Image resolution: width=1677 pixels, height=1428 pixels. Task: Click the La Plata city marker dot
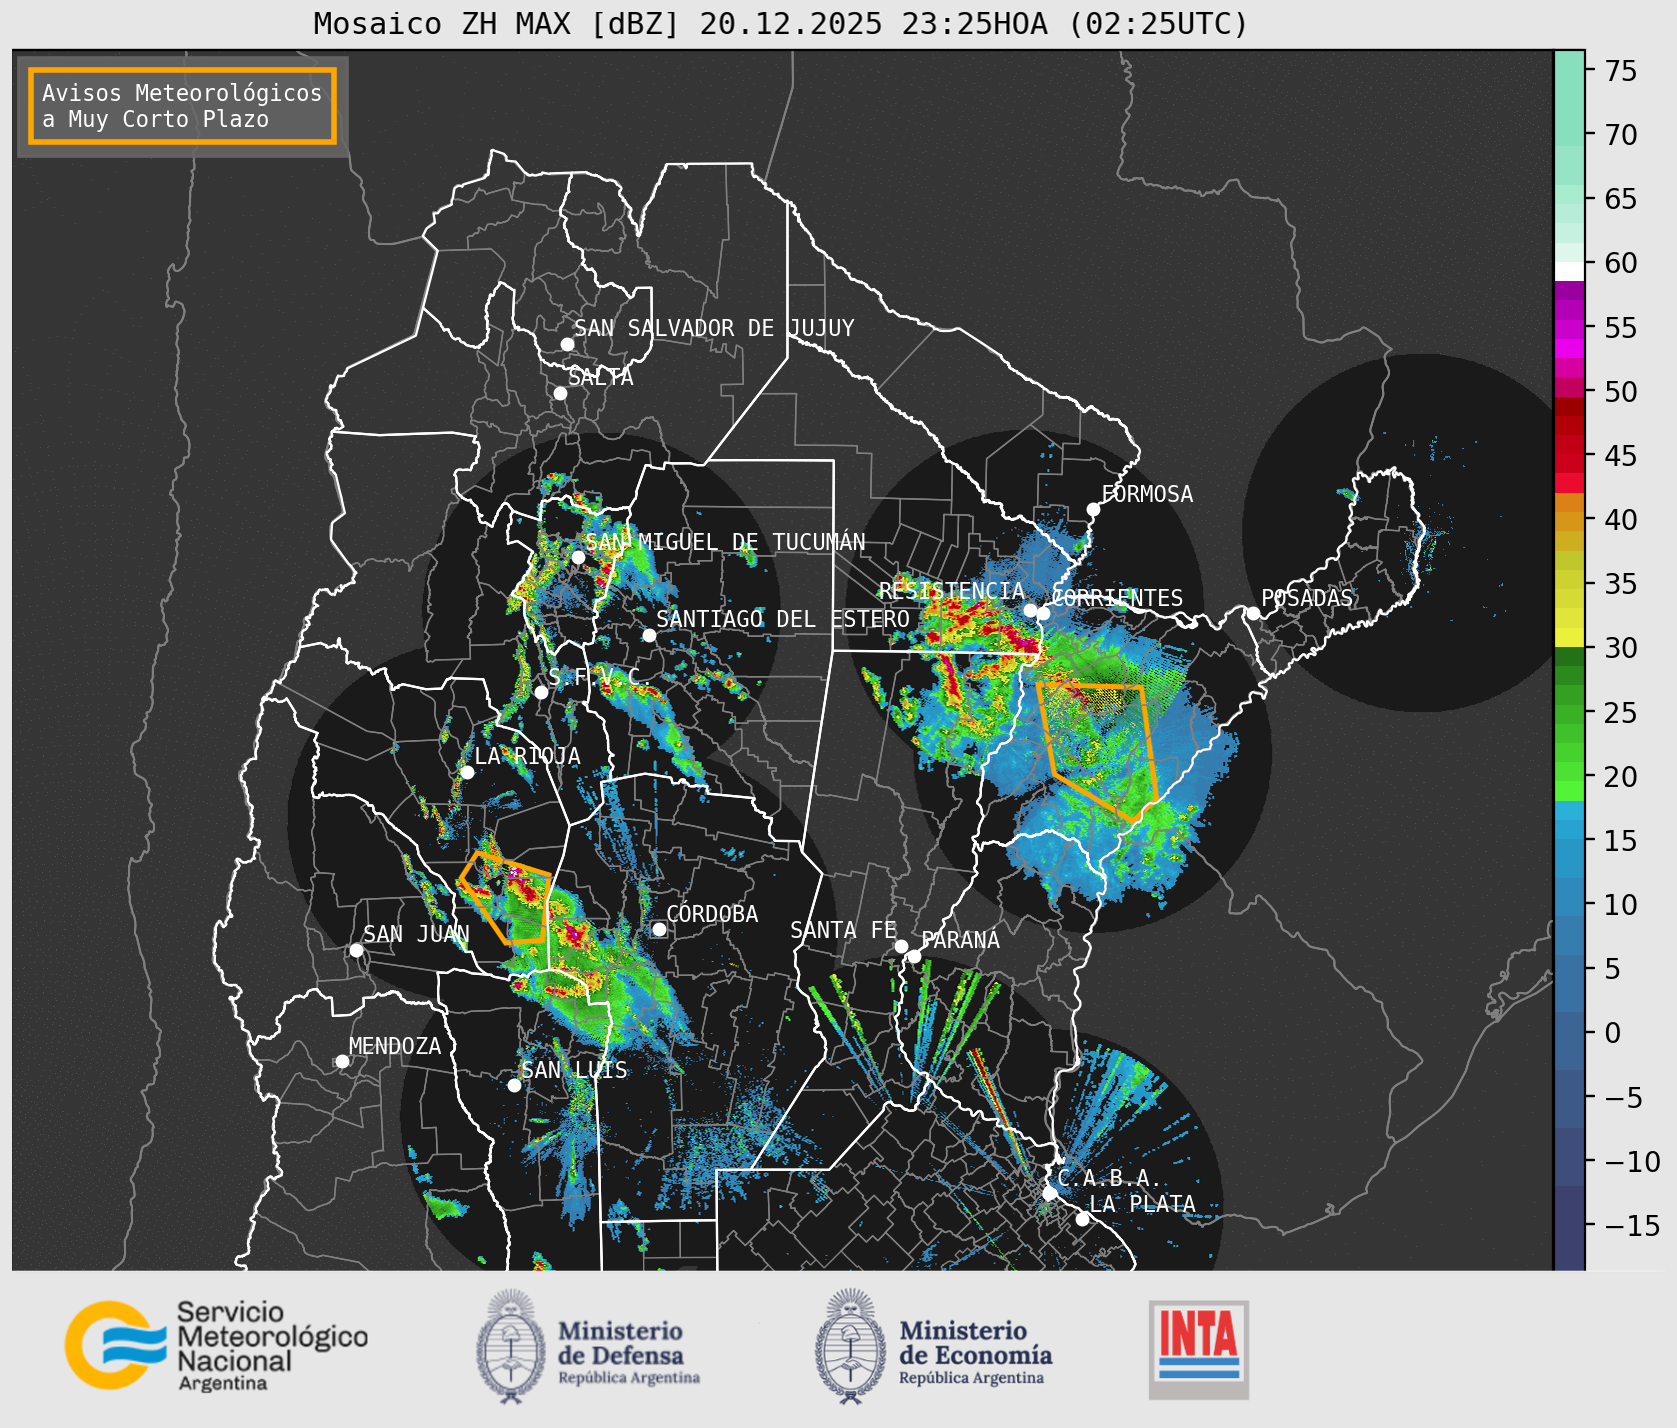(x=1082, y=1219)
